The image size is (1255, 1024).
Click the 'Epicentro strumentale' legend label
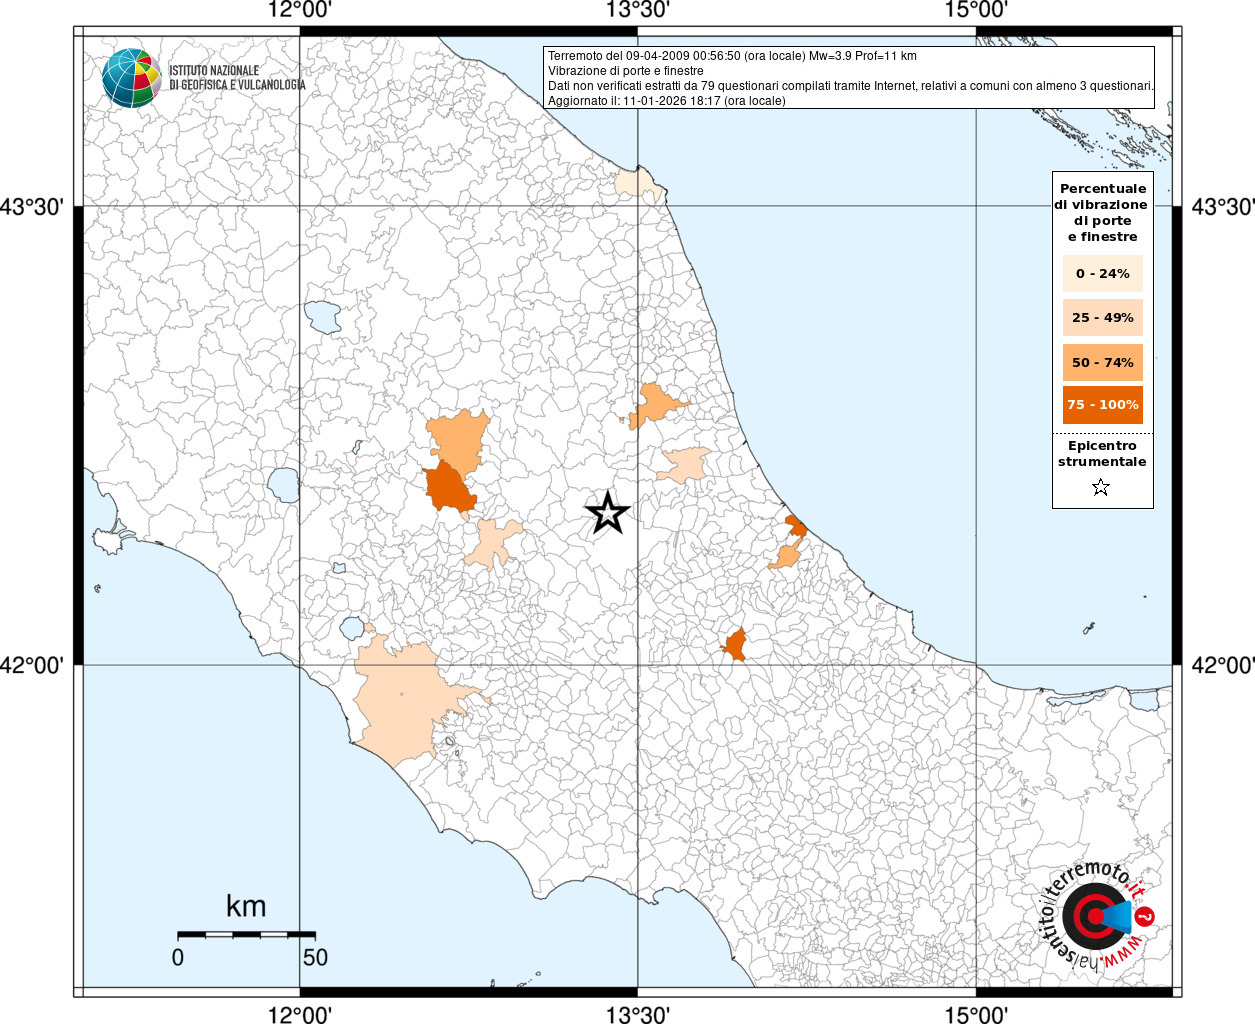coord(1102,454)
